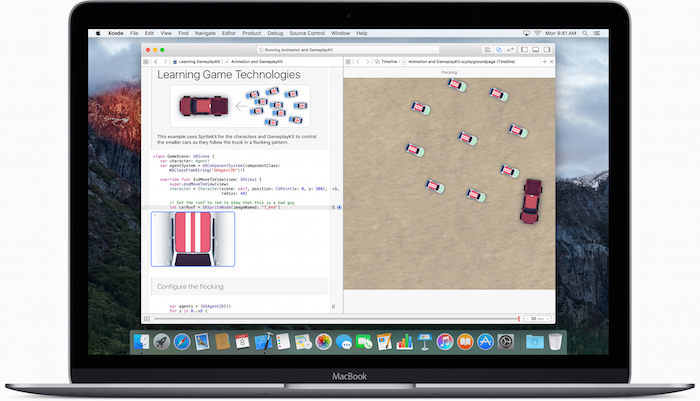This screenshot has height=401, width=700.
Task: Open Numbers from the Dock
Action: [404, 343]
